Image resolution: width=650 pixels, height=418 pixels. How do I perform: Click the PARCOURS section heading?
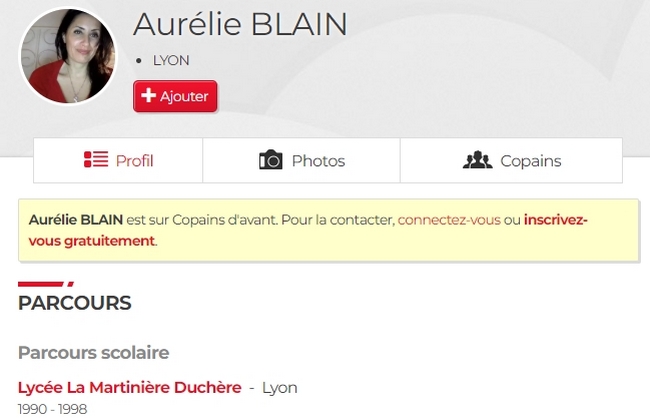74,302
